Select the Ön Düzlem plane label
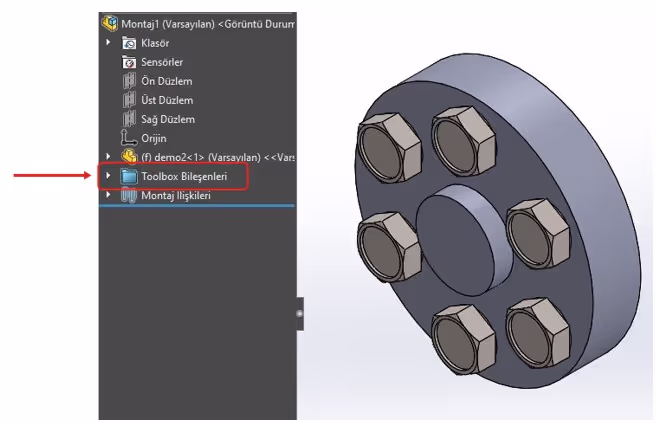 click(x=167, y=81)
